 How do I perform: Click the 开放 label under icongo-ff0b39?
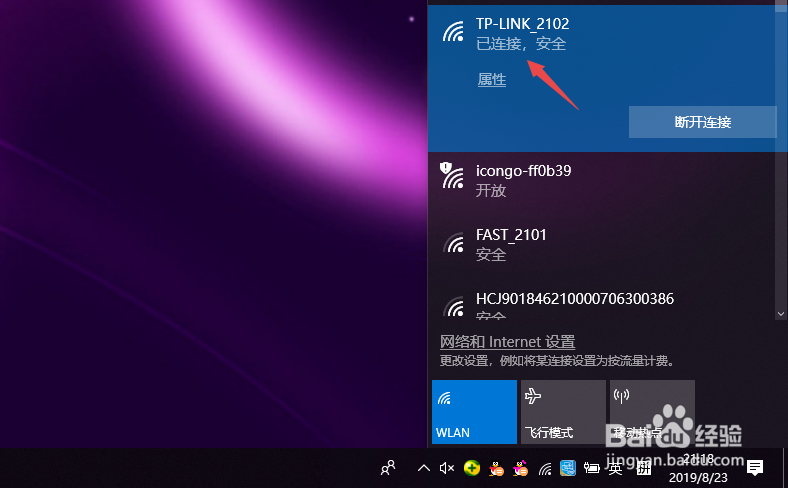click(x=491, y=190)
